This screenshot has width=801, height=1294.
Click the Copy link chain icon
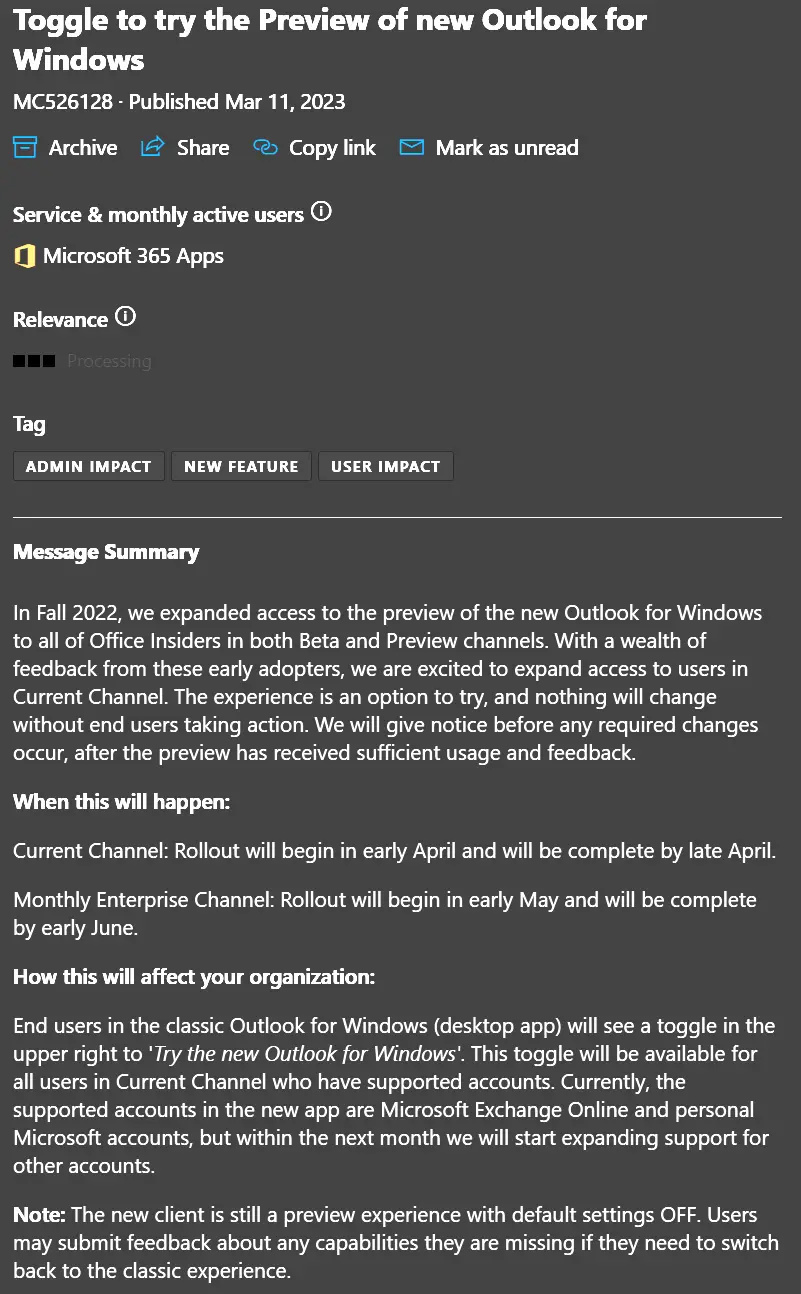click(x=264, y=147)
